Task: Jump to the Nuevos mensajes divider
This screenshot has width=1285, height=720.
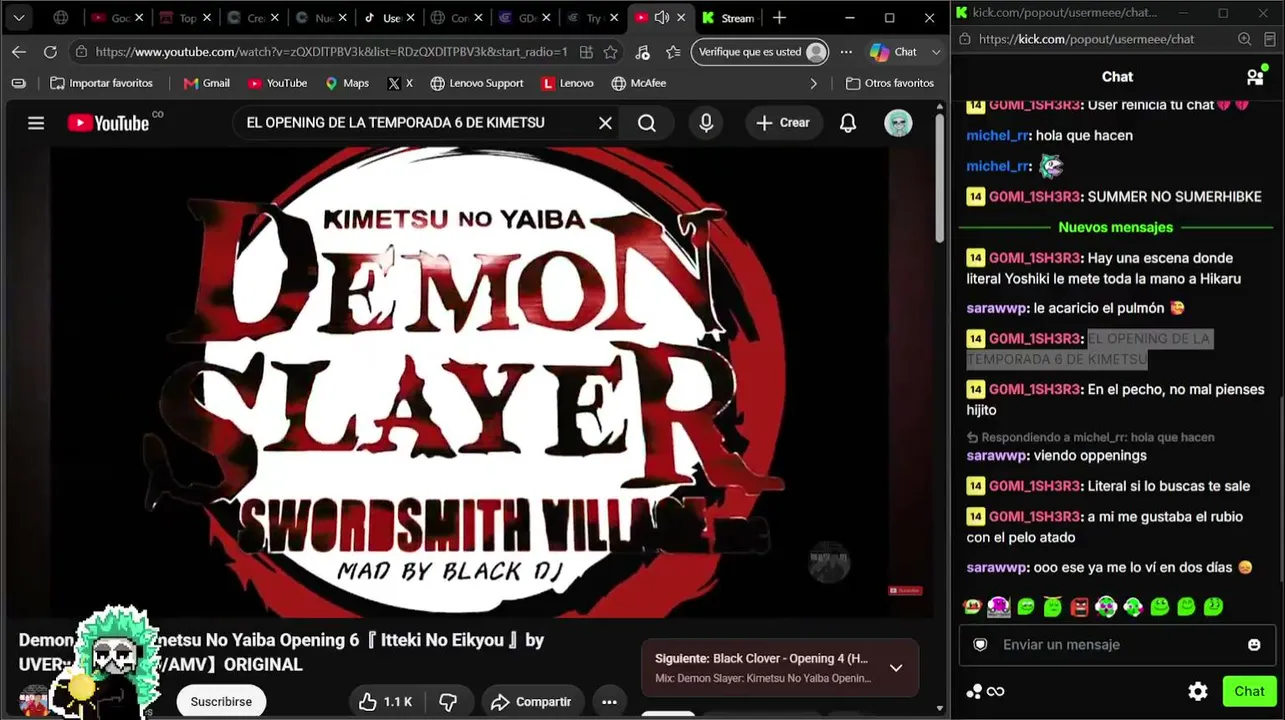Action: tap(1115, 227)
